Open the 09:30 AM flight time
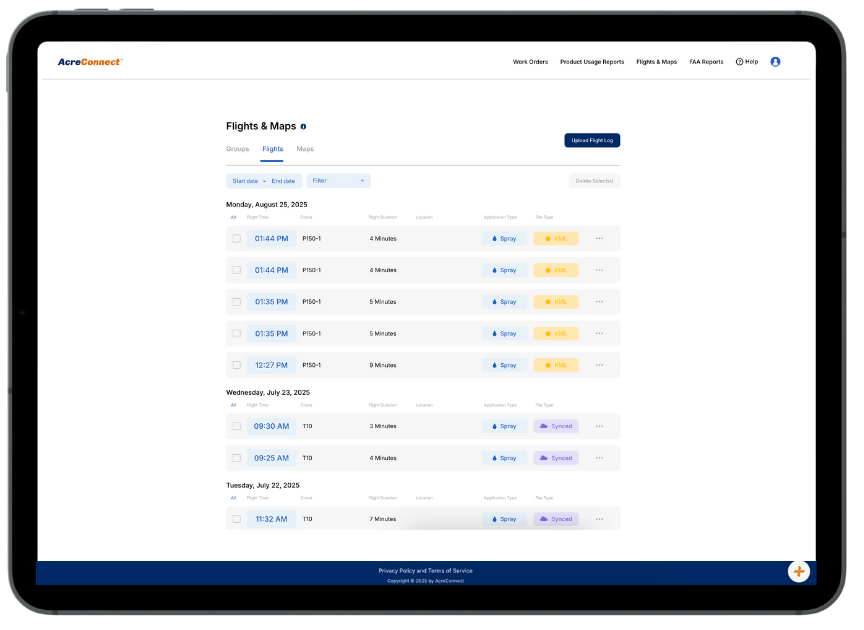 point(271,427)
